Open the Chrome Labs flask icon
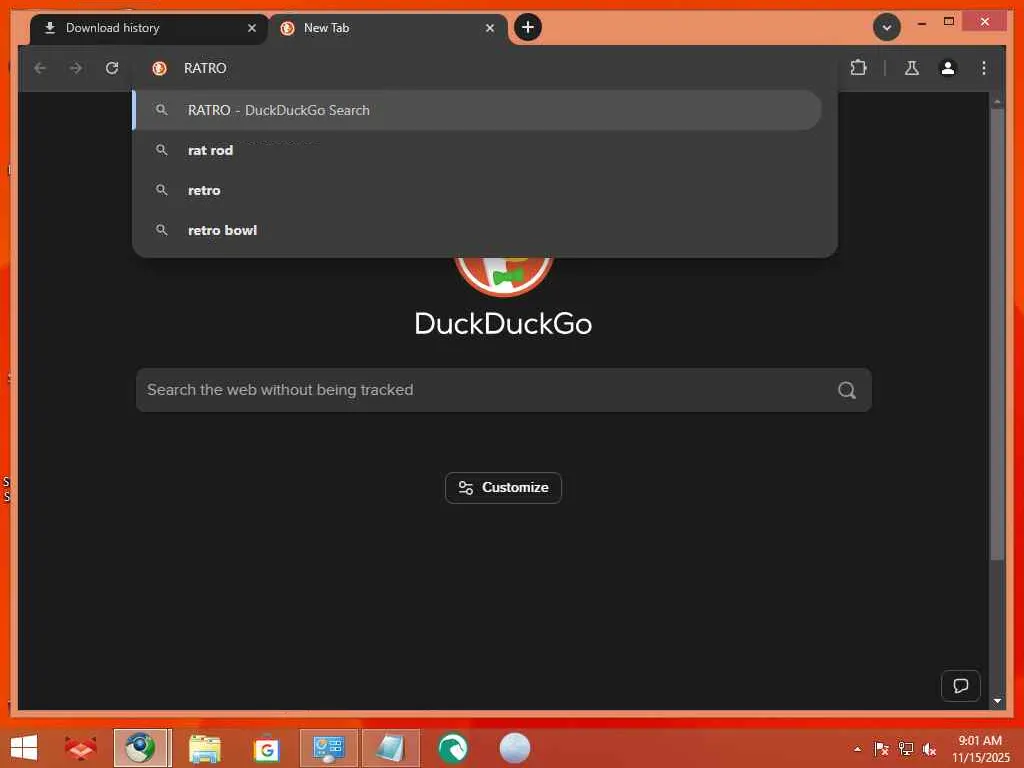The width and height of the screenshot is (1024, 768). pyautogui.click(x=912, y=68)
